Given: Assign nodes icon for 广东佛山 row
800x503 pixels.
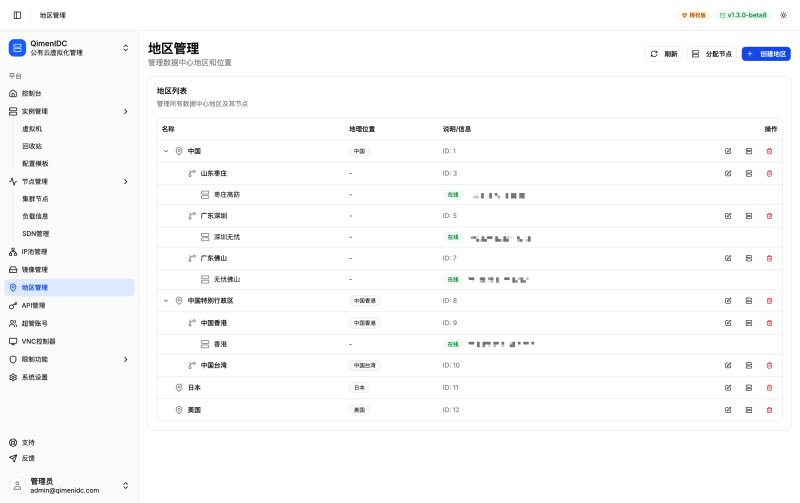Looking at the screenshot, I should point(749,258).
